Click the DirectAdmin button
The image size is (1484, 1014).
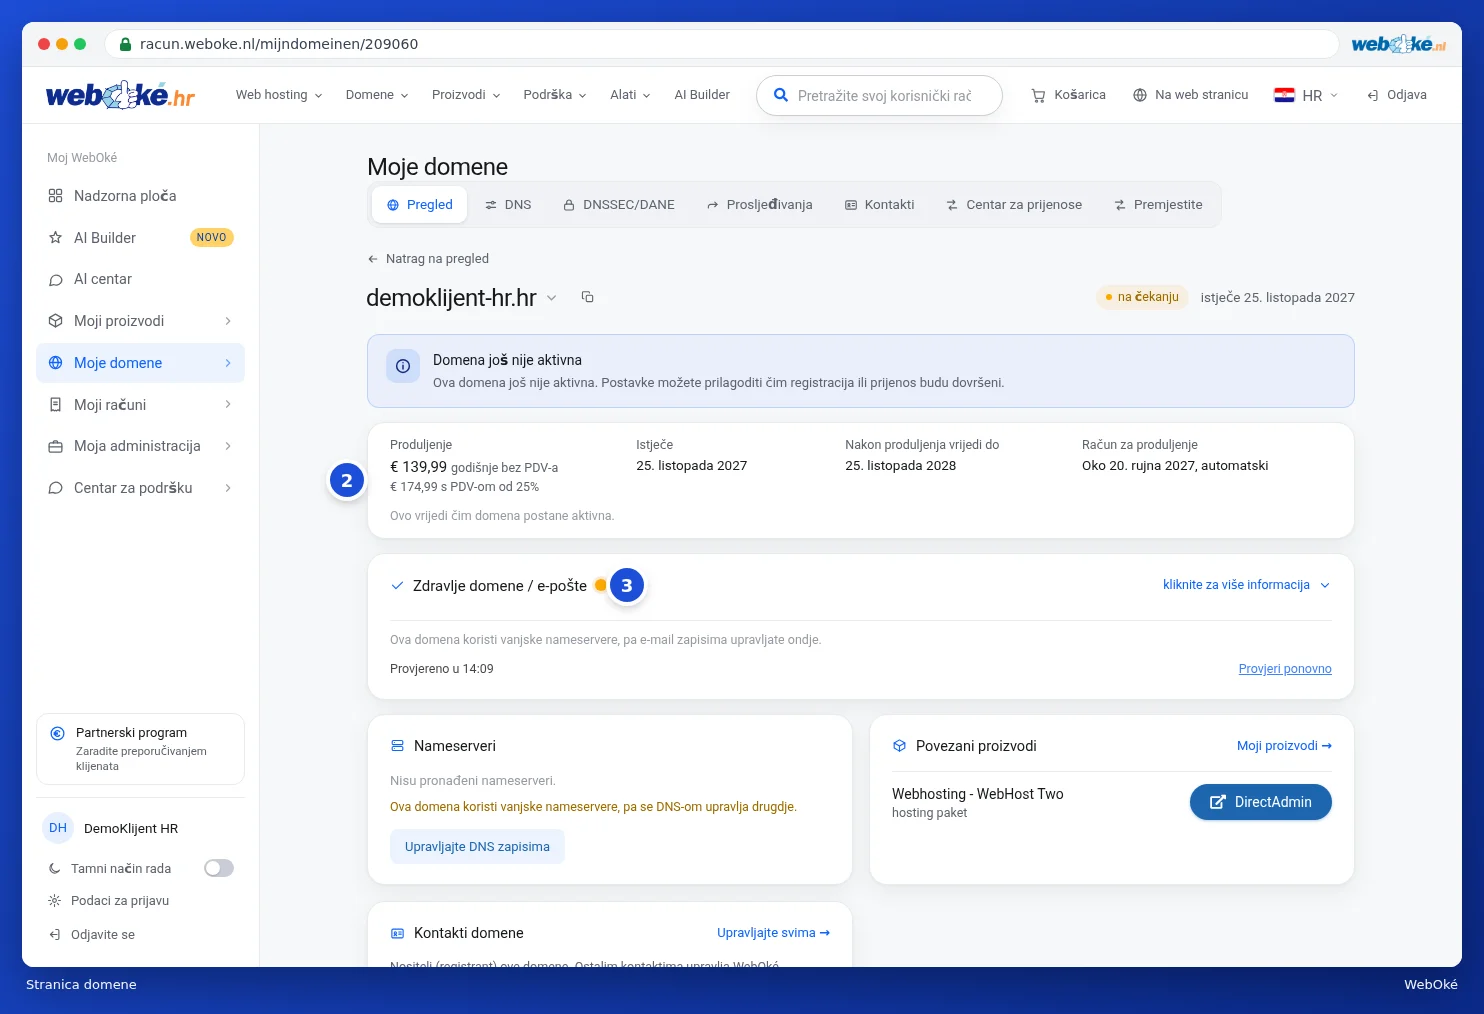click(1260, 802)
